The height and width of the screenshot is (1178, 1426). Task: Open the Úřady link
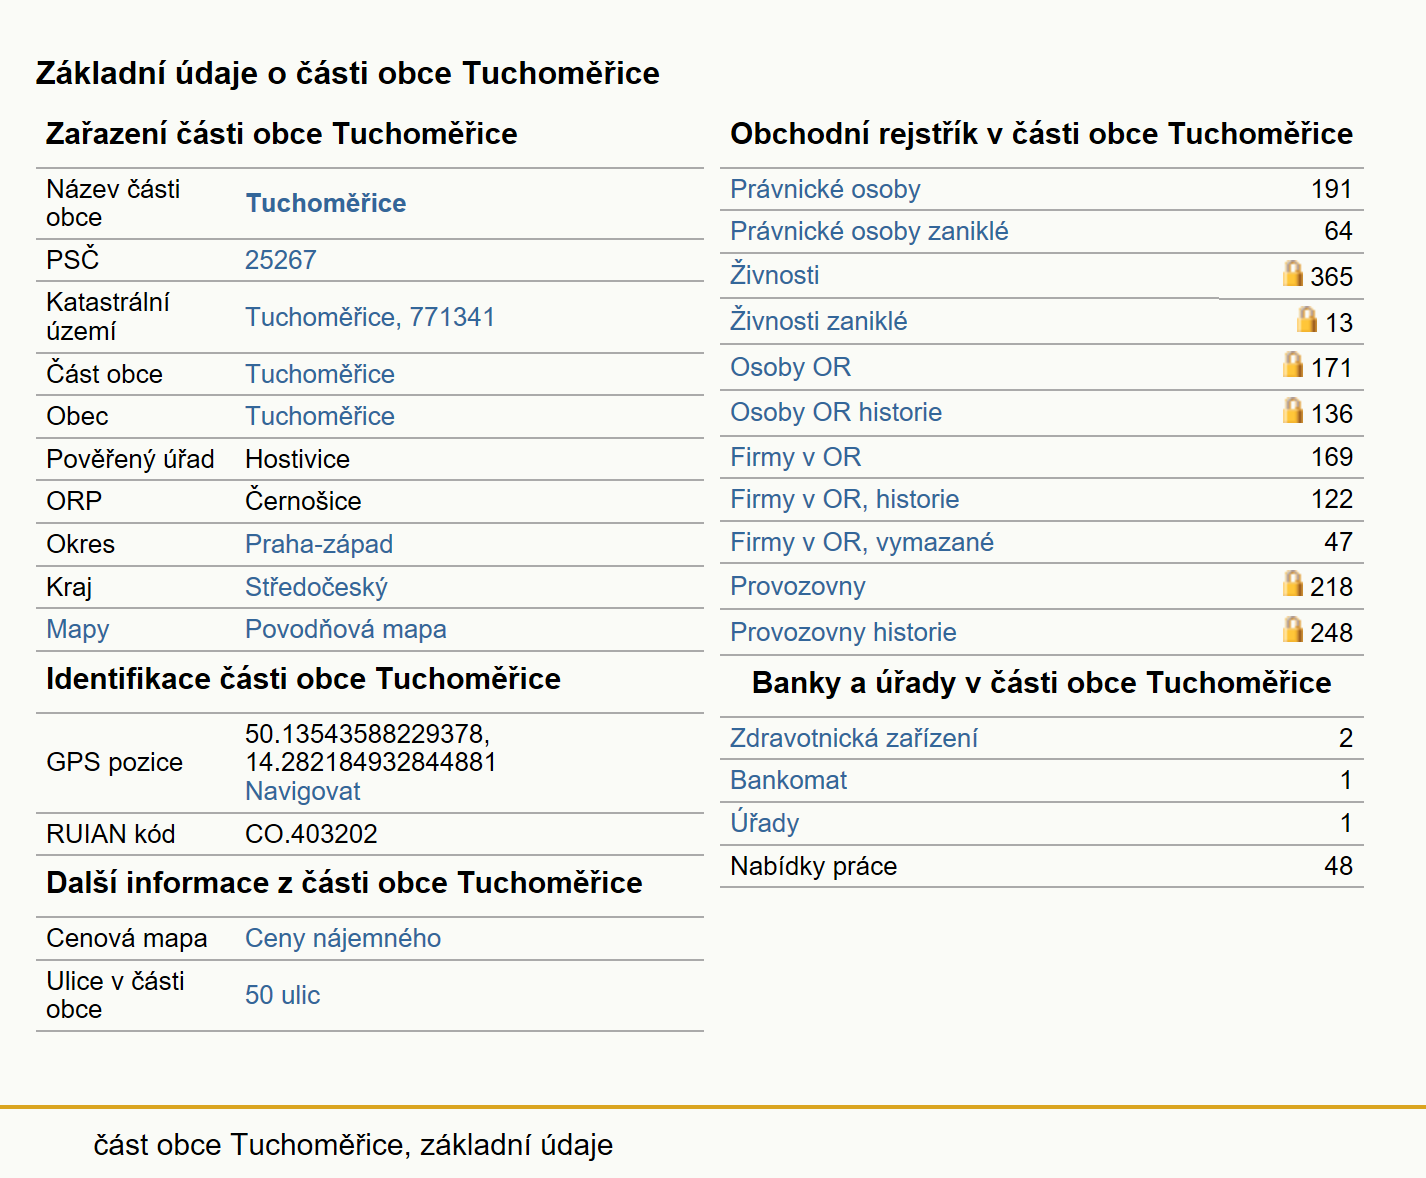[x=765, y=823]
